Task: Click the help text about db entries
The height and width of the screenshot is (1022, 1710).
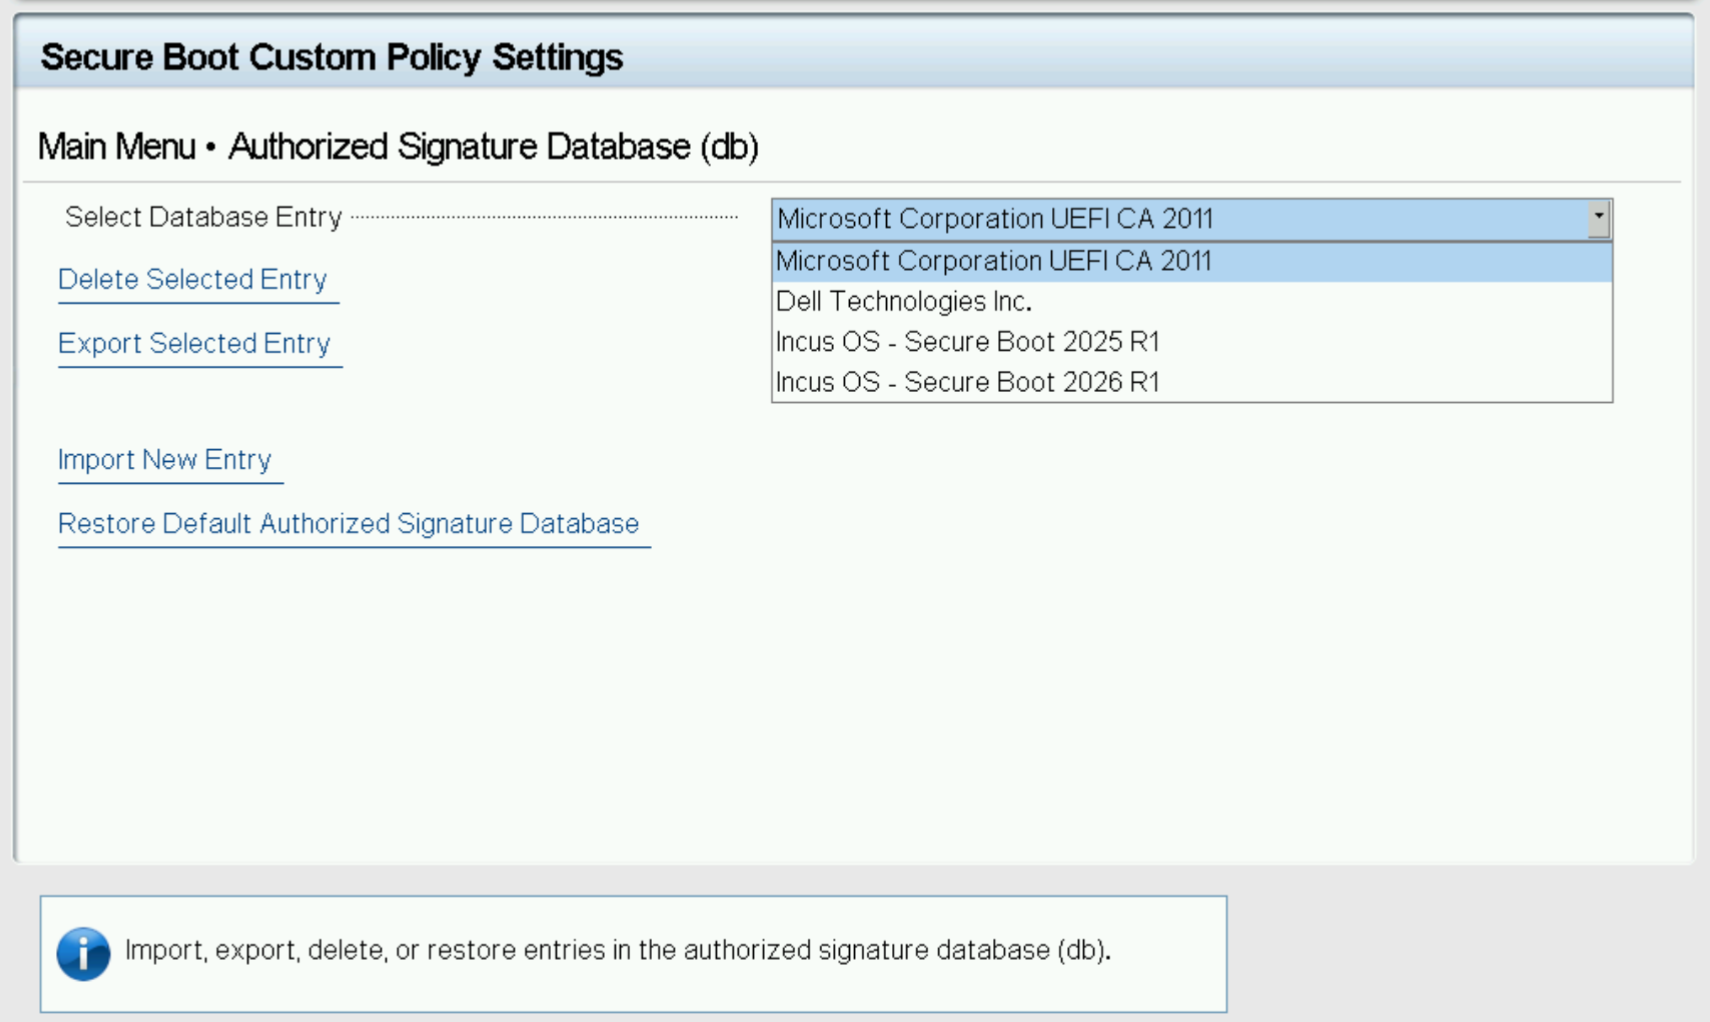Action: (617, 950)
